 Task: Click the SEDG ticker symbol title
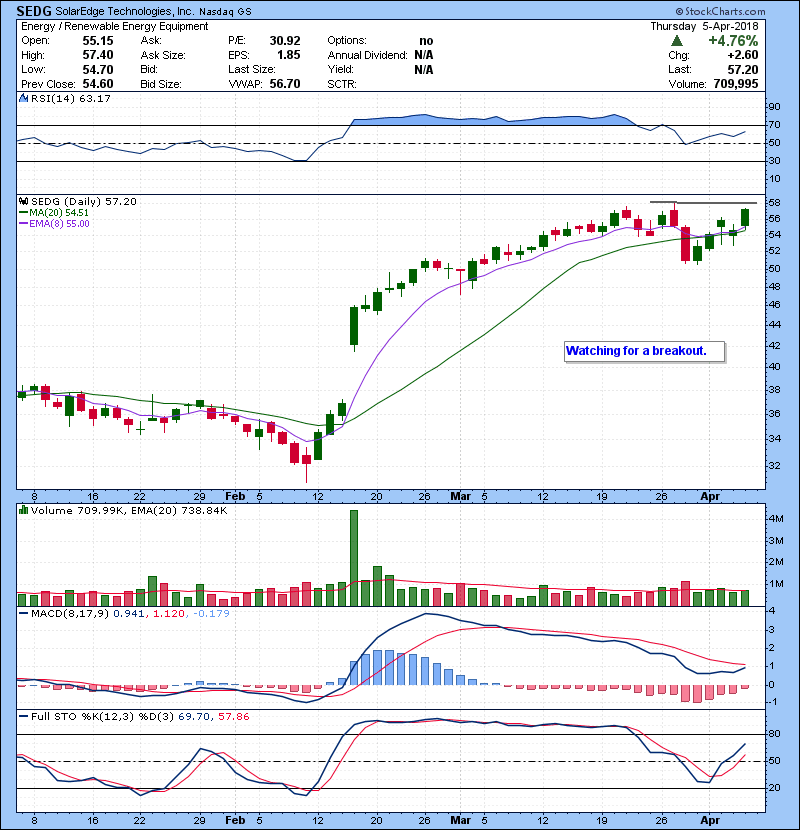coord(33,11)
